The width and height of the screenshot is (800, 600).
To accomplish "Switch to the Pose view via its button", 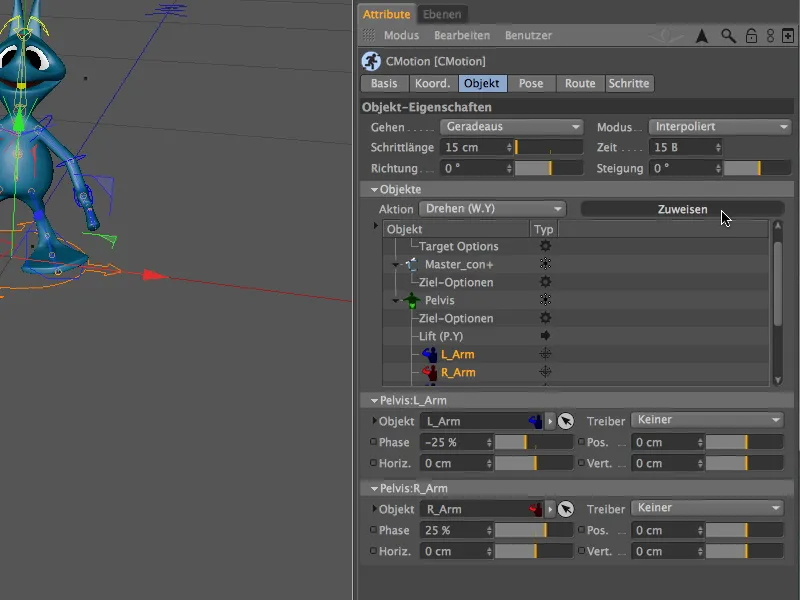I will pyautogui.click(x=532, y=83).
